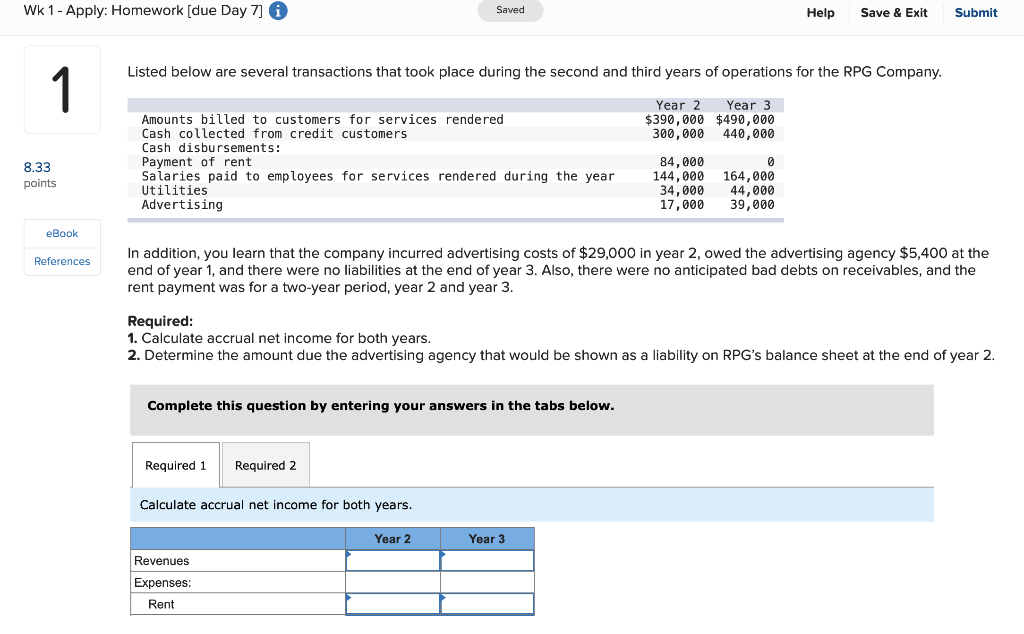Click the Year 2 column header in answer table
The image size is (1024, 634).
tap(392, 539)
